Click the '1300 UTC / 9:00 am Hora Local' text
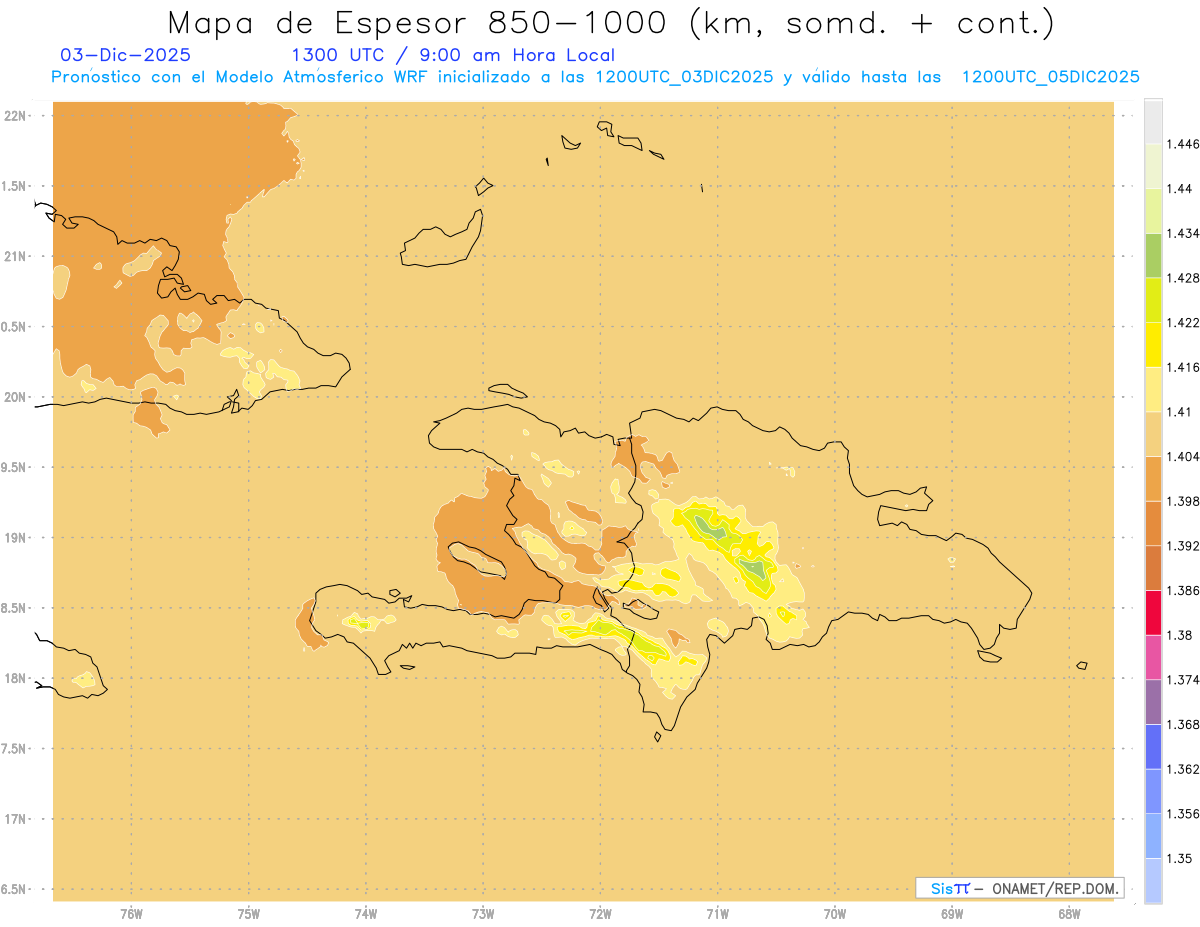 [x=453, y=56]
